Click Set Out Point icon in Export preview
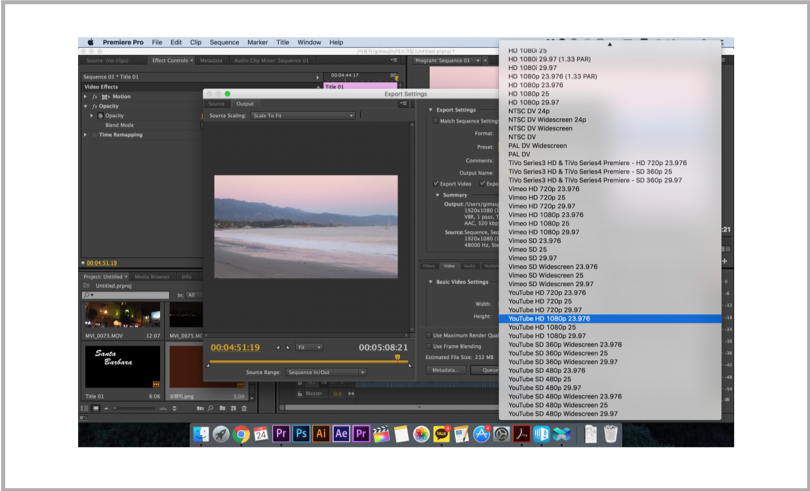The height and width of the screenshot is (491, 810). click(x=288, y=347)
